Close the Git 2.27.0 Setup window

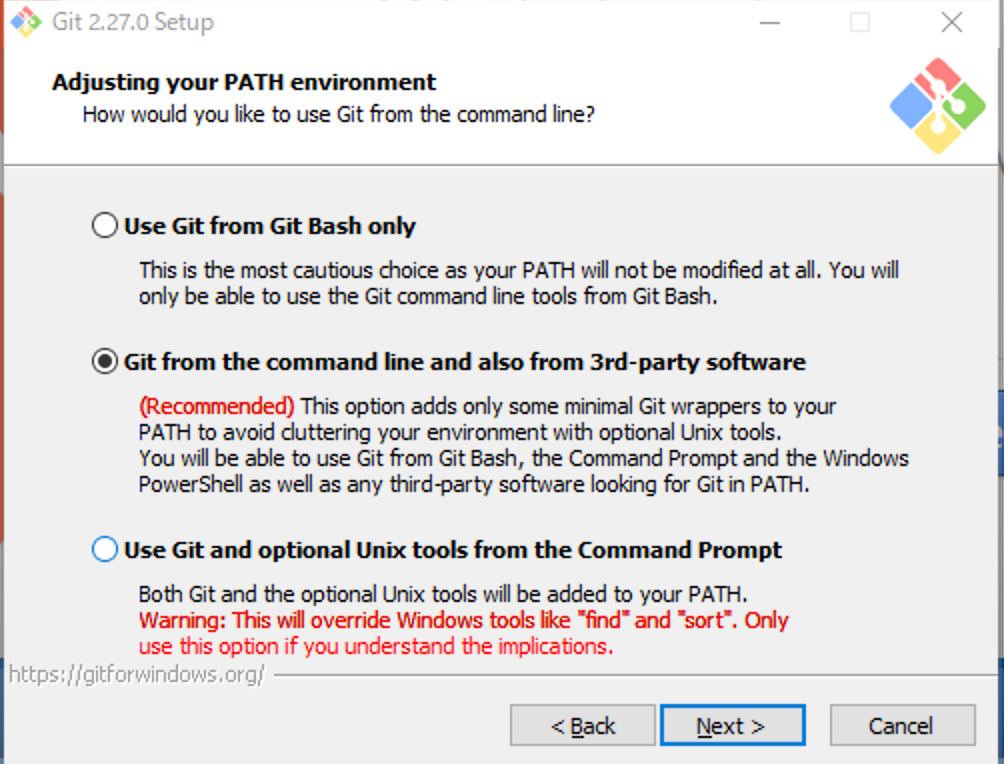click(x=951, y=22)
